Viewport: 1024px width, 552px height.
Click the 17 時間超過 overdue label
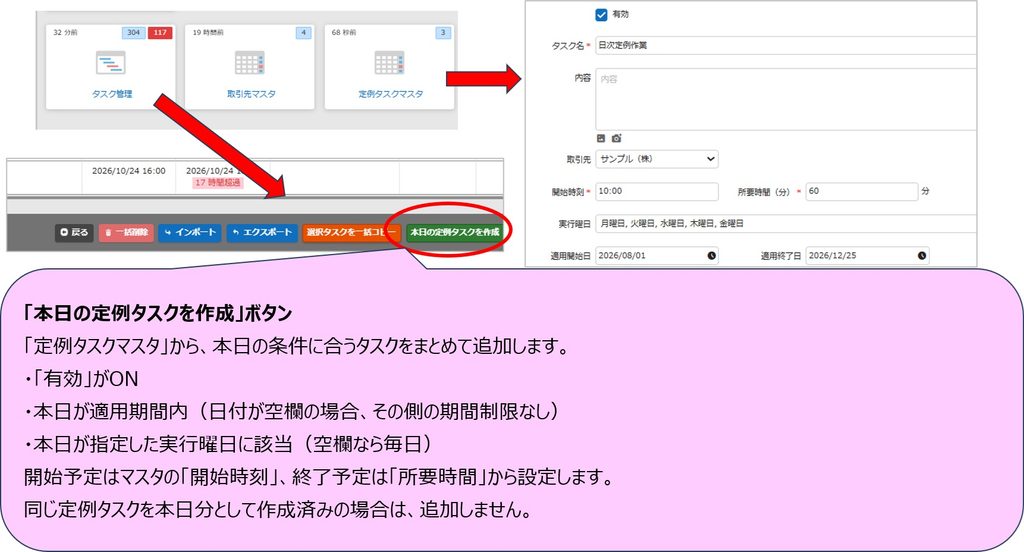pyautogui.click(x=217, y=183)
